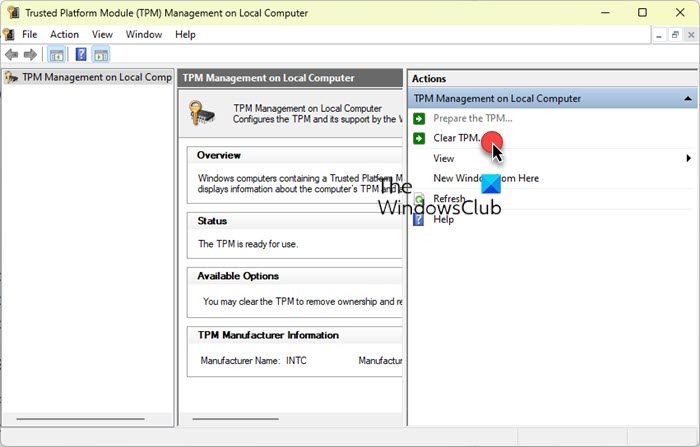Open the Window menu
Viewport: 700px width, 447px height.
click(144, 34)
